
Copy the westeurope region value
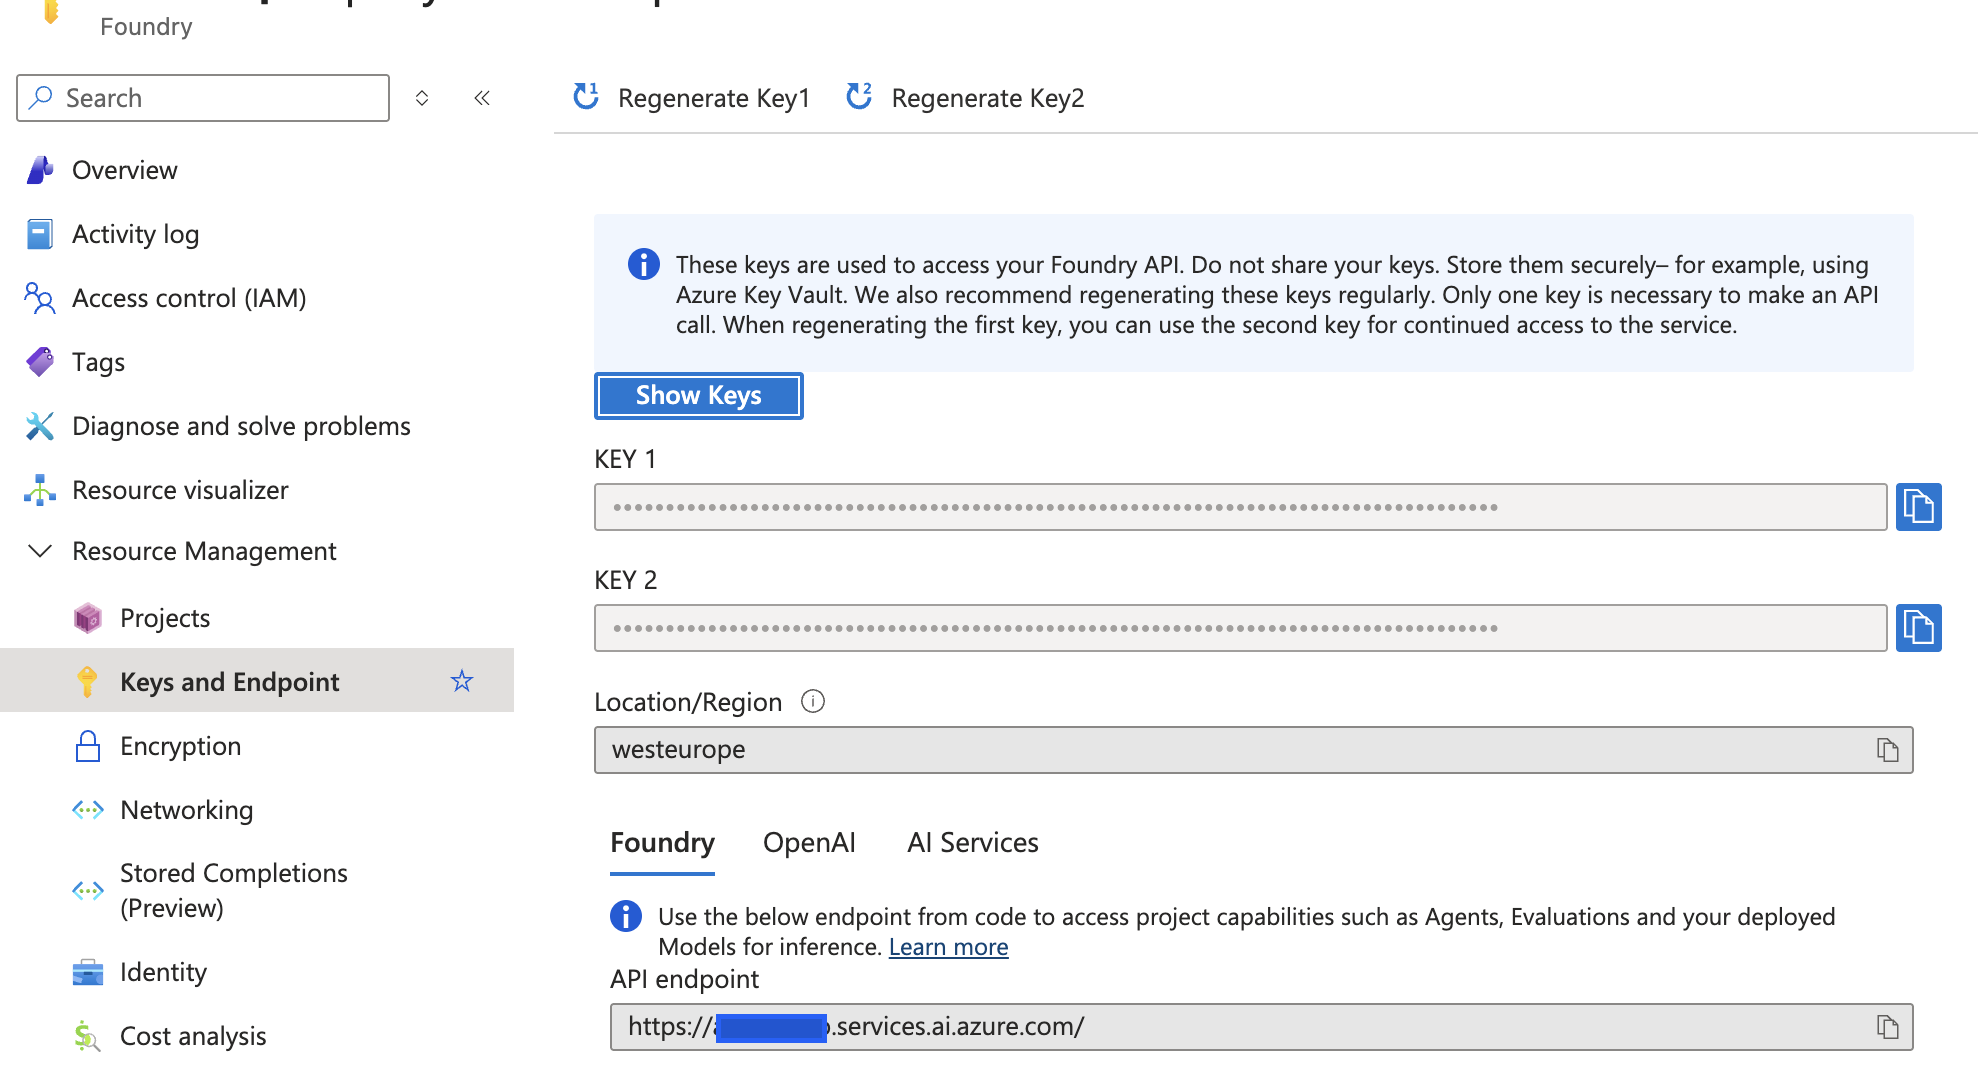1886,749
